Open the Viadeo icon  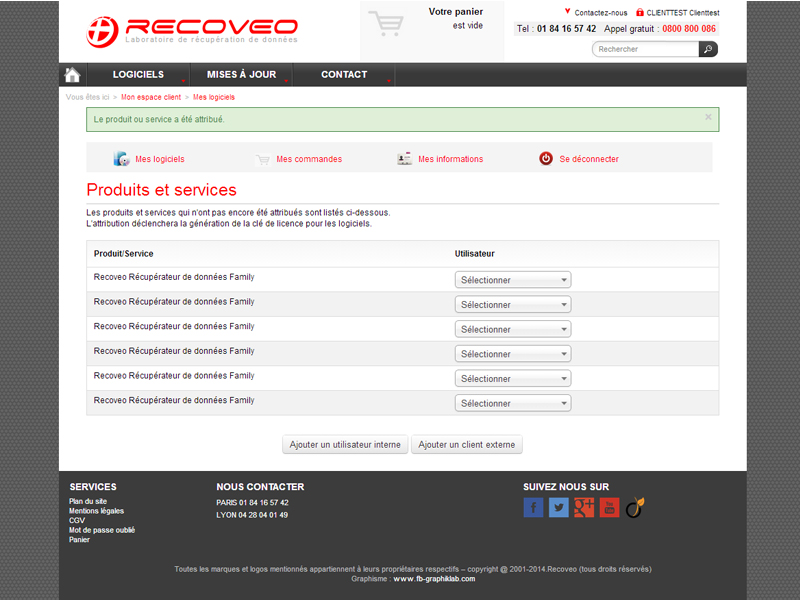[635, 508]
